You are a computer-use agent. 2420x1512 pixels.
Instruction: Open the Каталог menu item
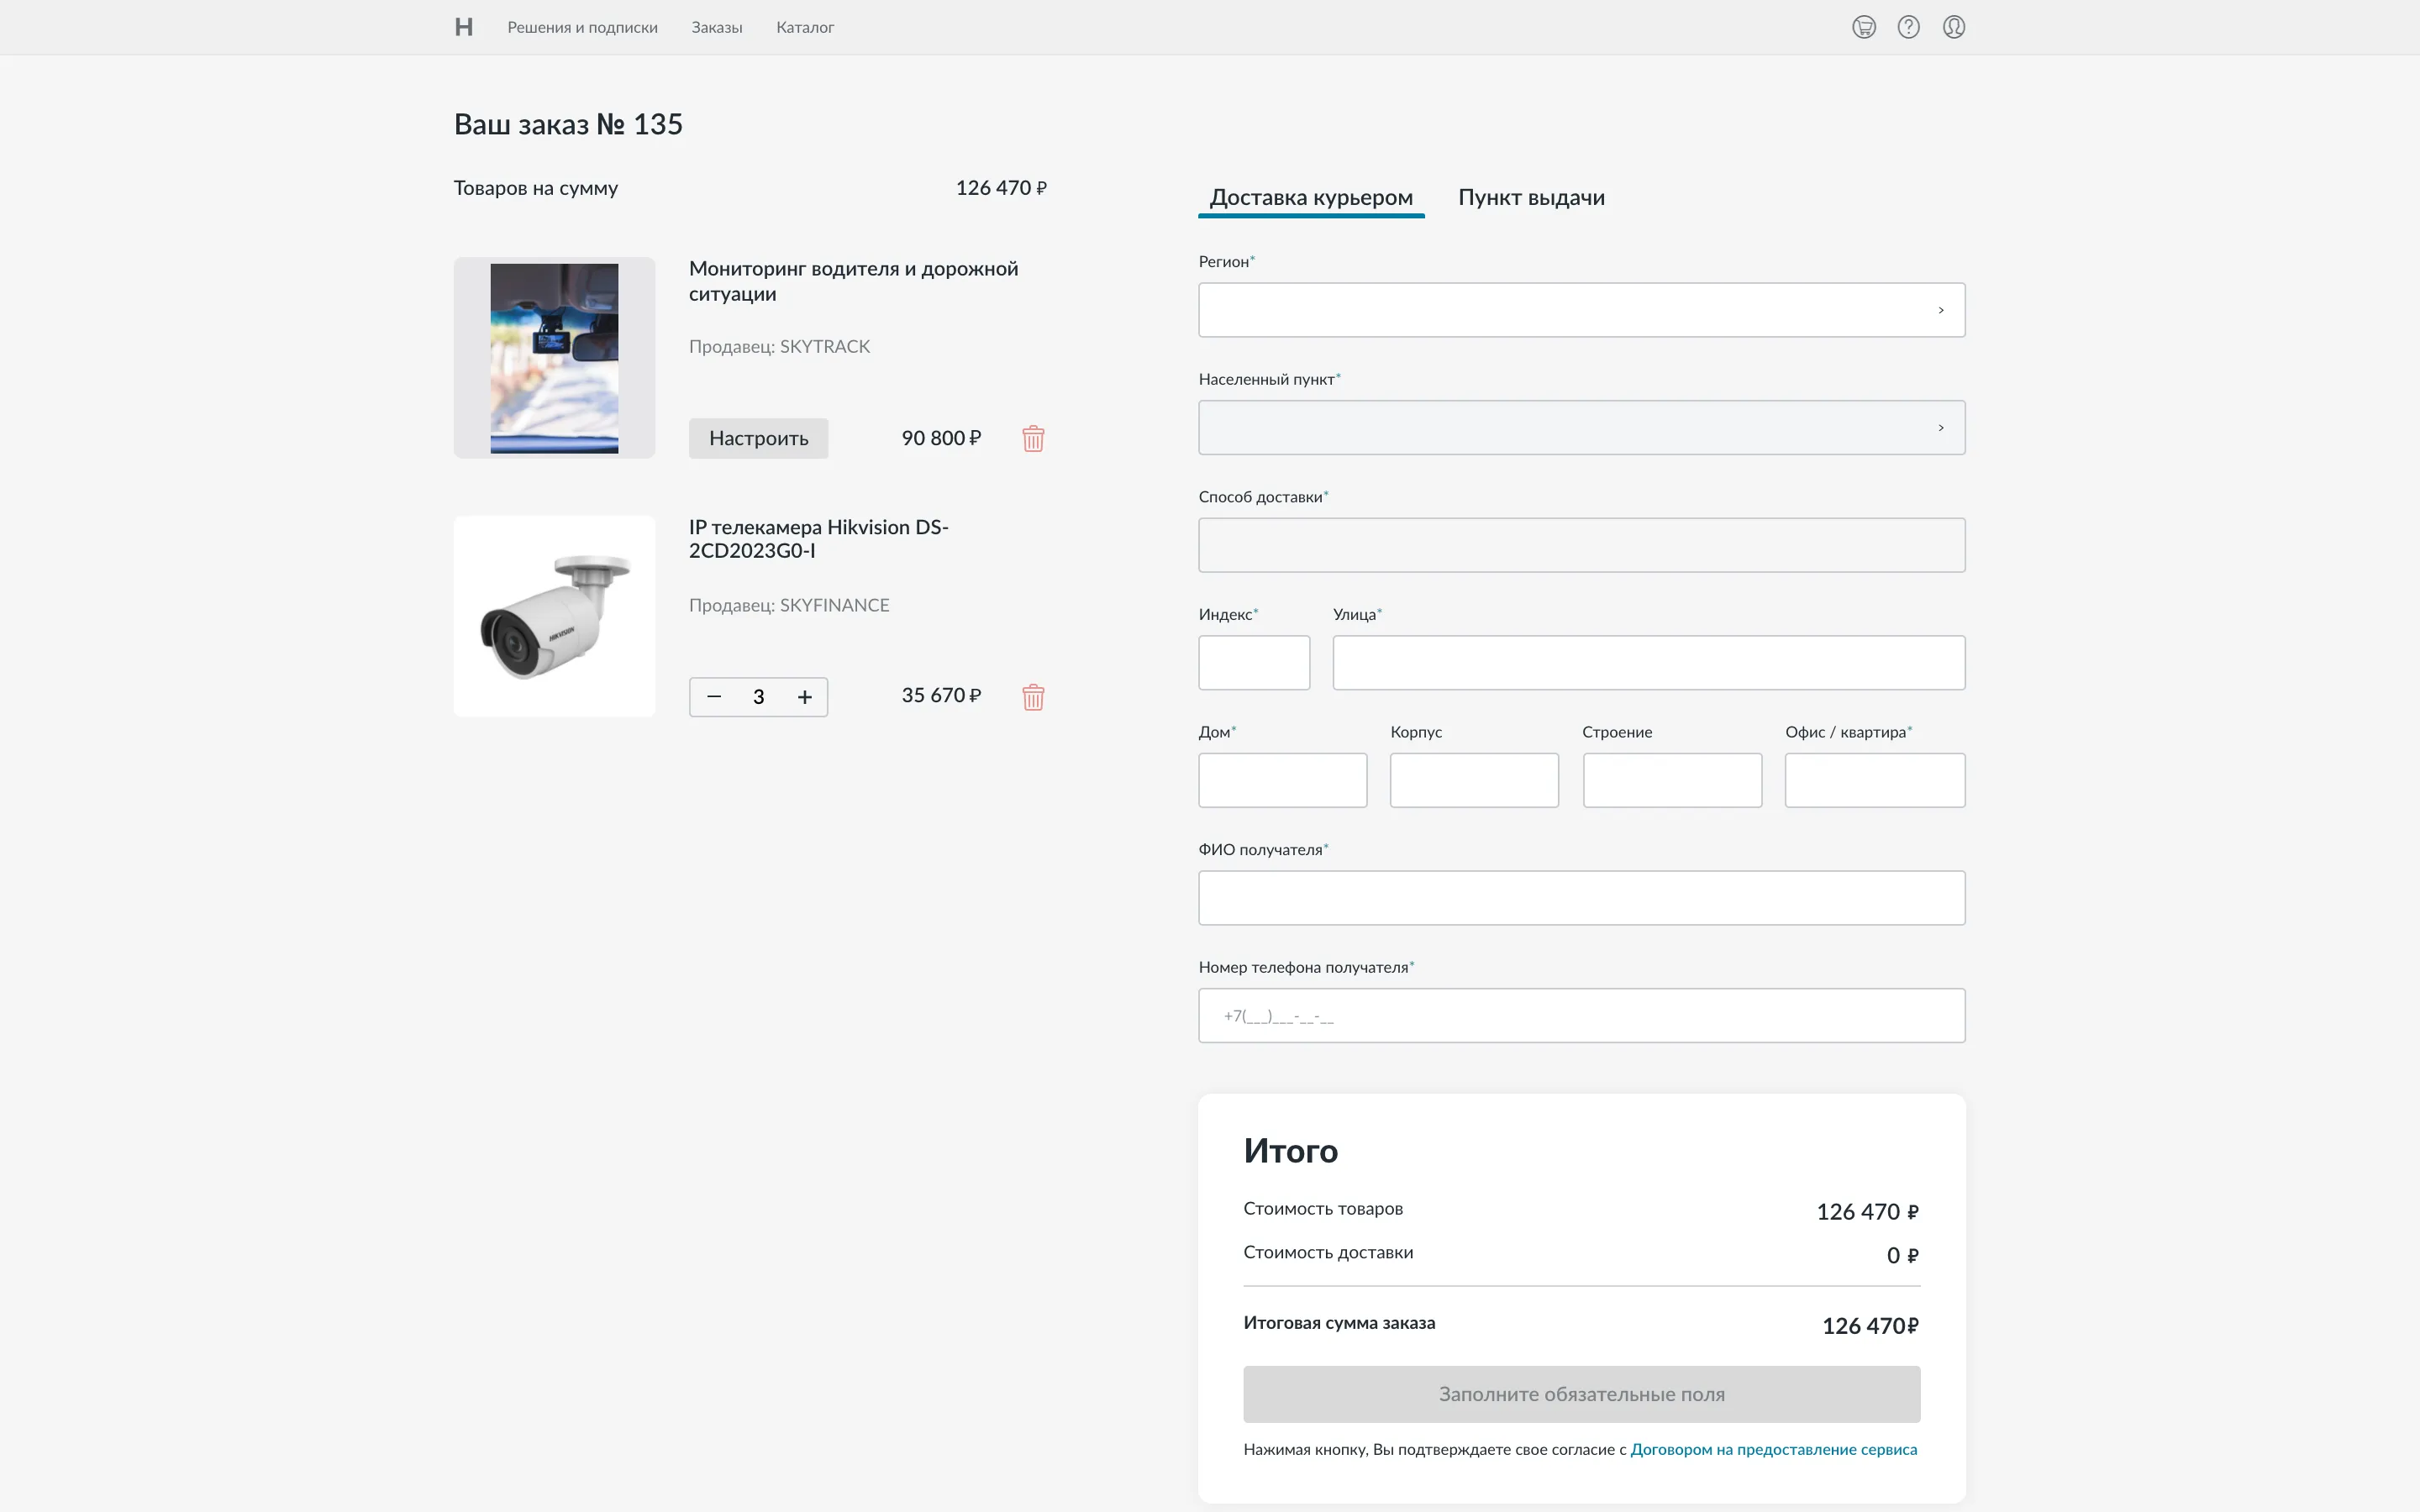pos(804,27)
